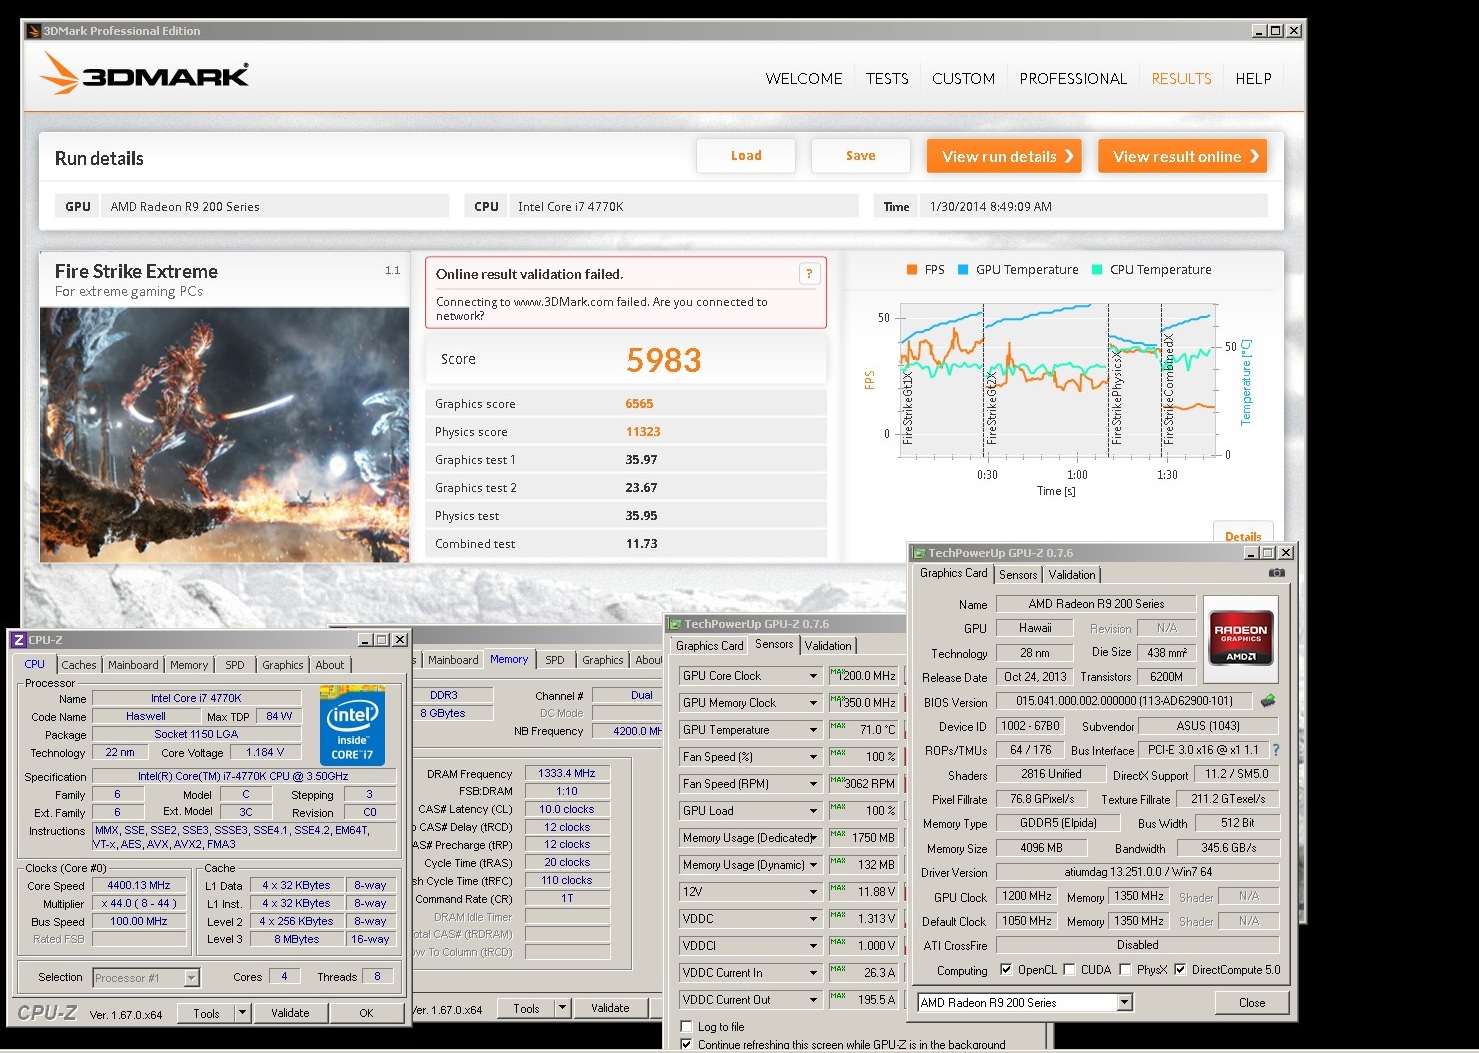Click the Core Speed 4400.13 MHz value
Screen dimensions: 1479x1053
coord(139,886)
